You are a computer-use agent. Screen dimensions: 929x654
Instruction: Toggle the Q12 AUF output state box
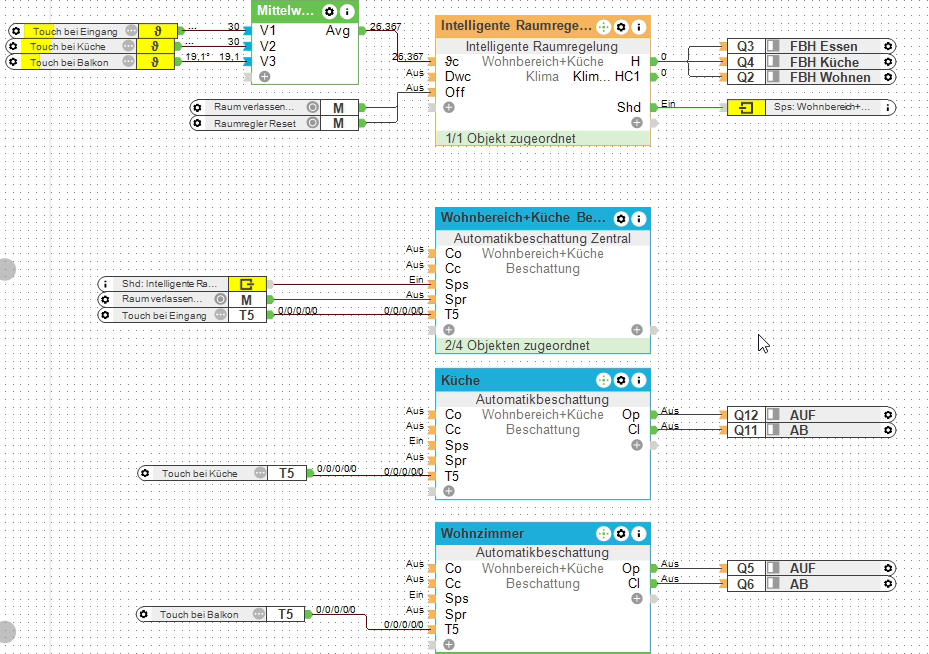(773, 415)
